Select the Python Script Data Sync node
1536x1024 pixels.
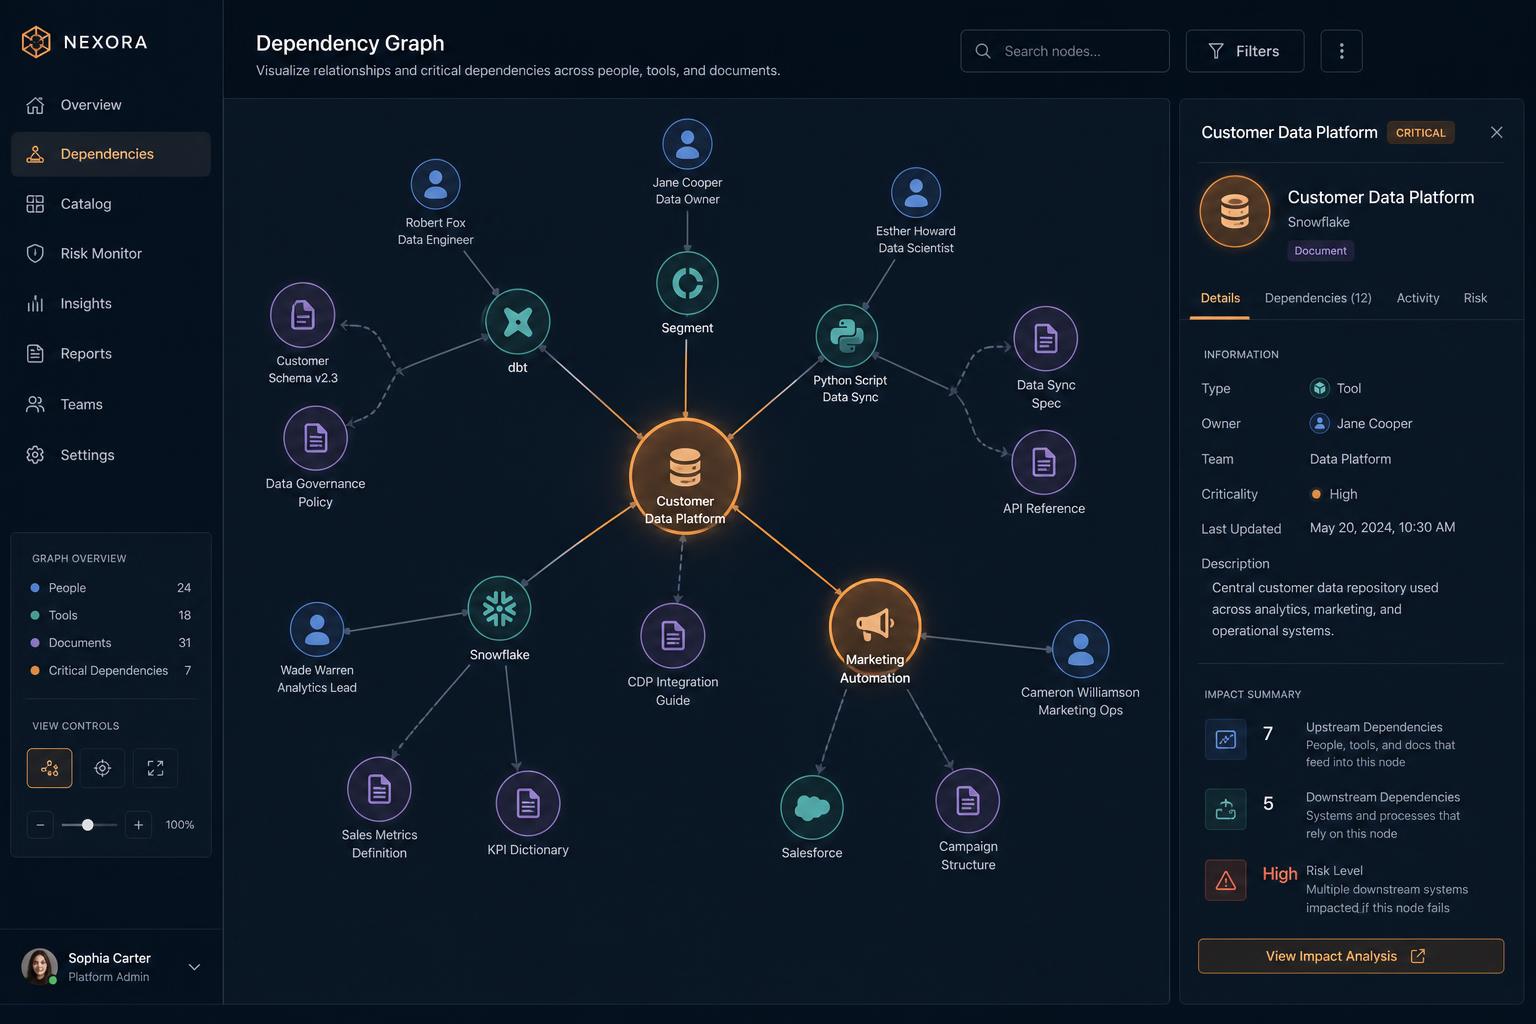coord(847,336)
